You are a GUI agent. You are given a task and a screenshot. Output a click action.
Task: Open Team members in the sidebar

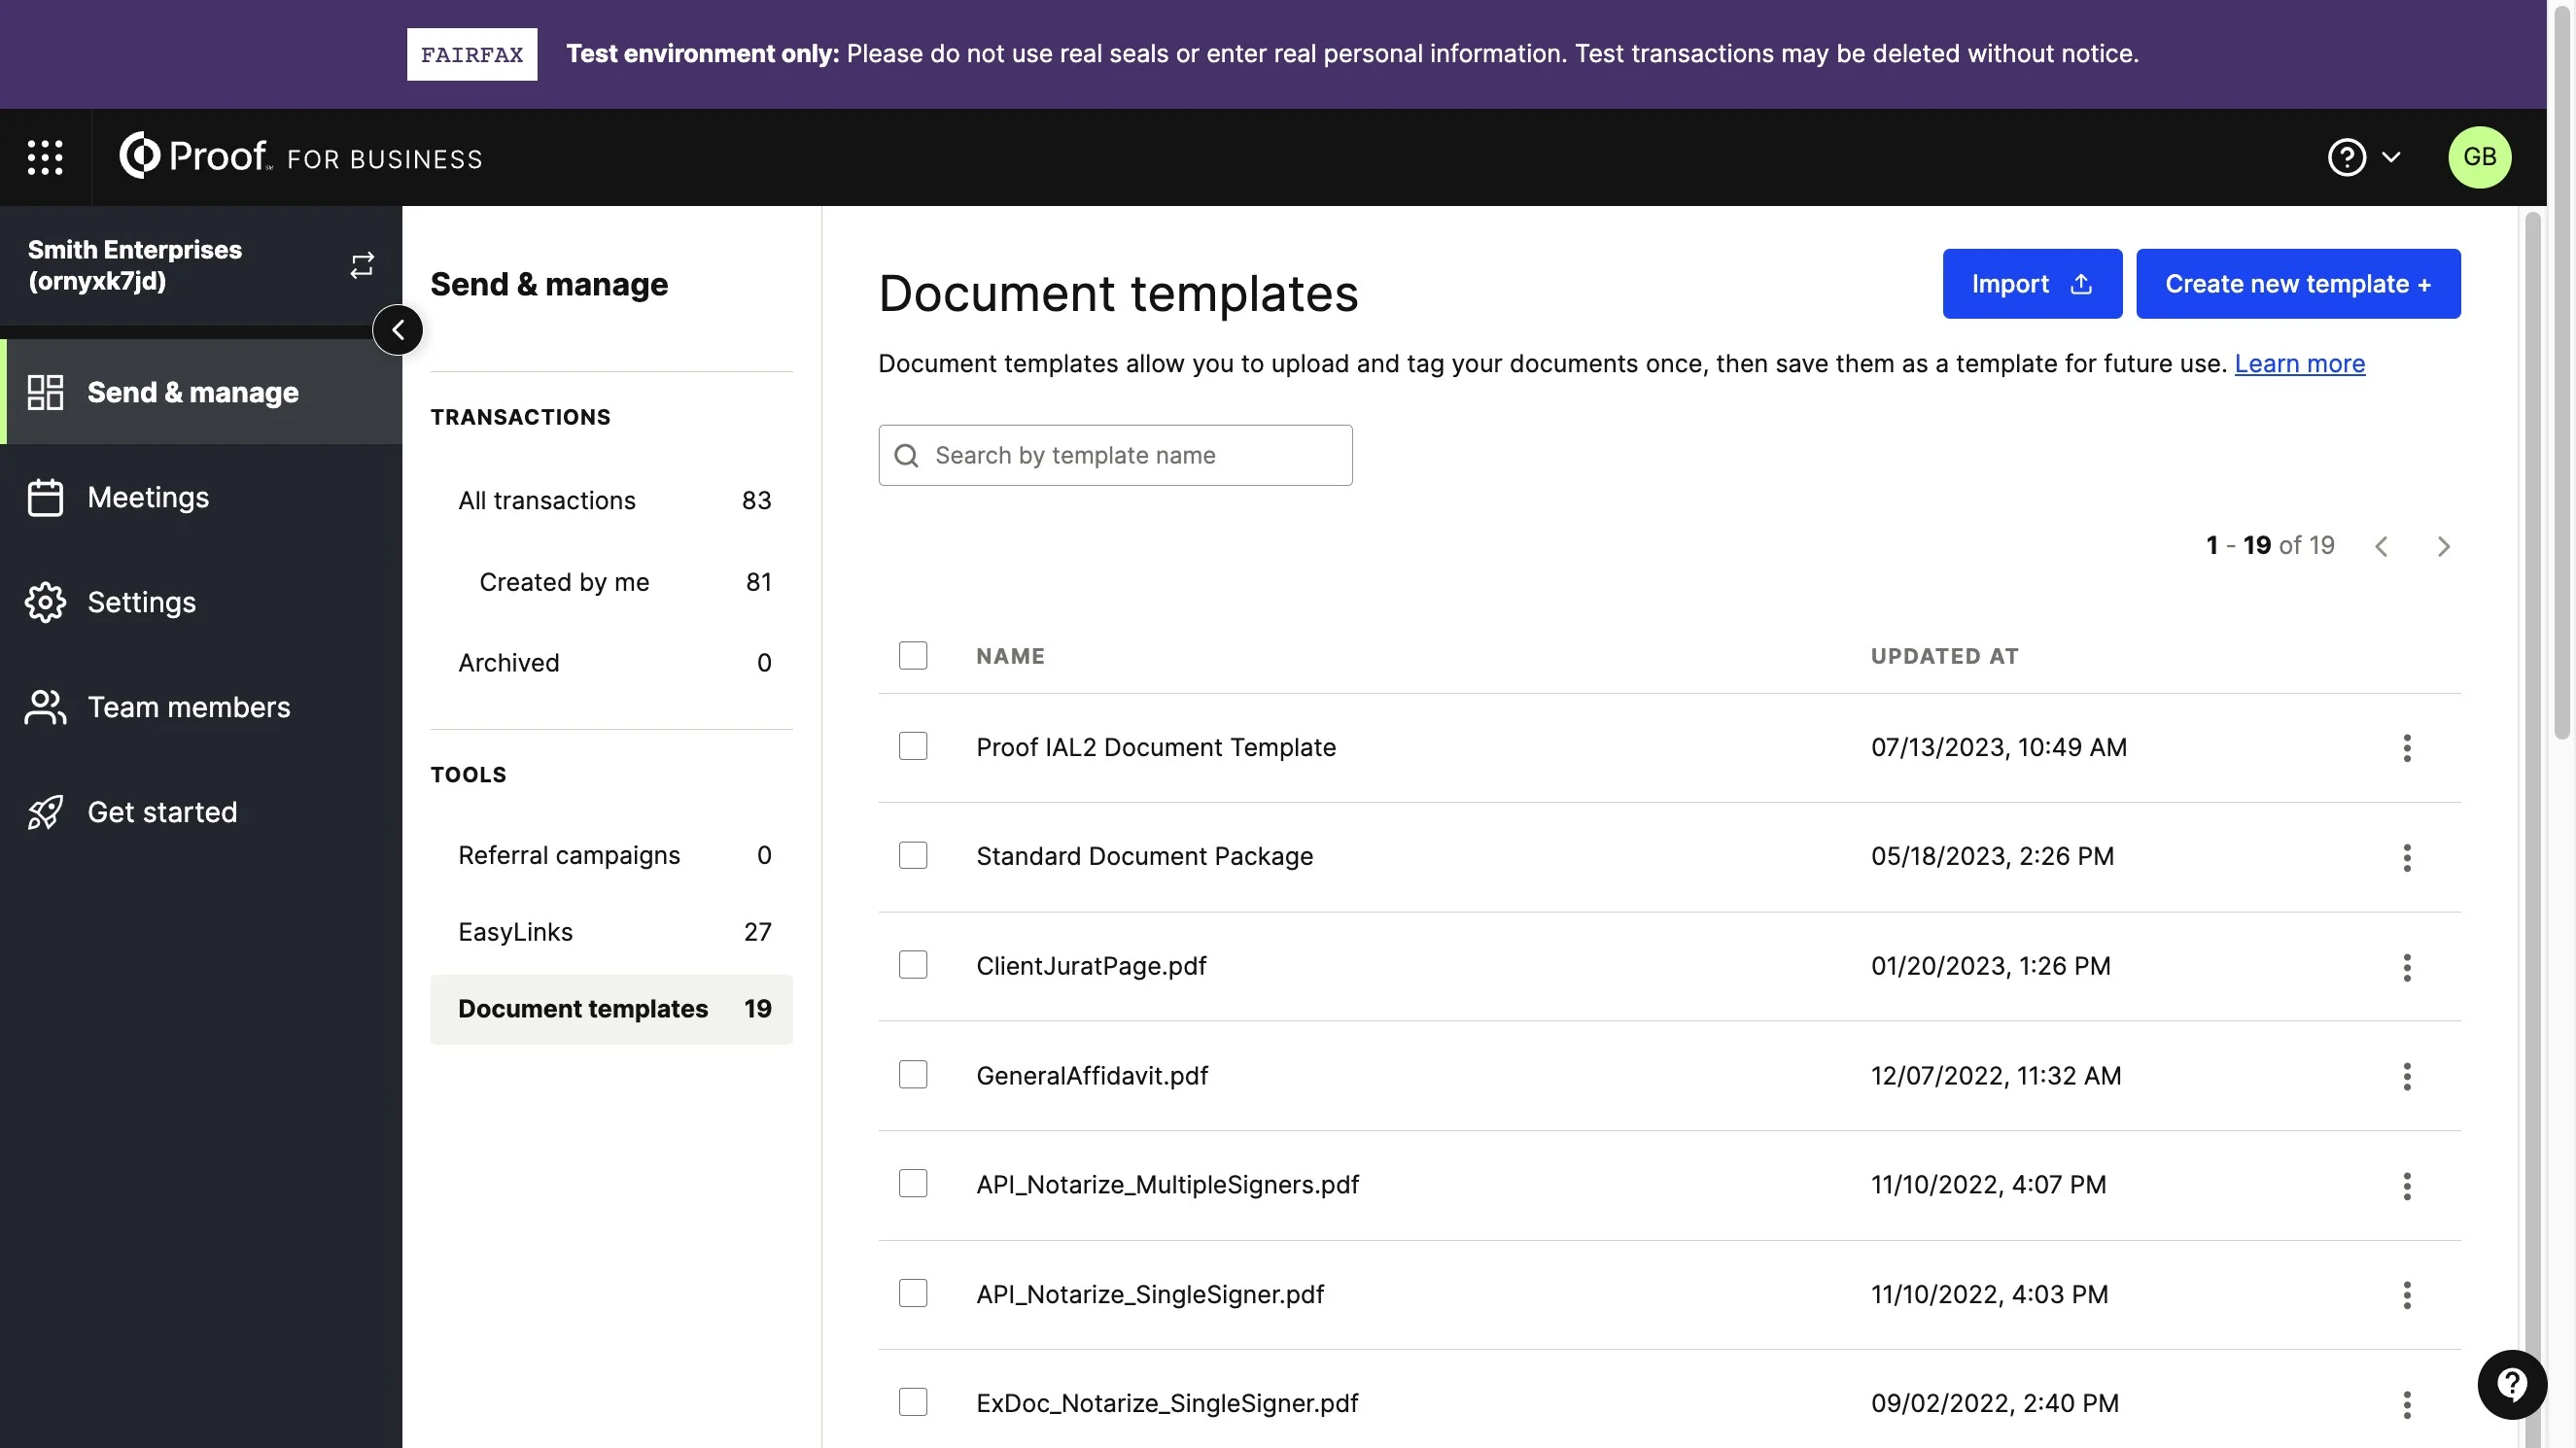(x=201, y=707)
